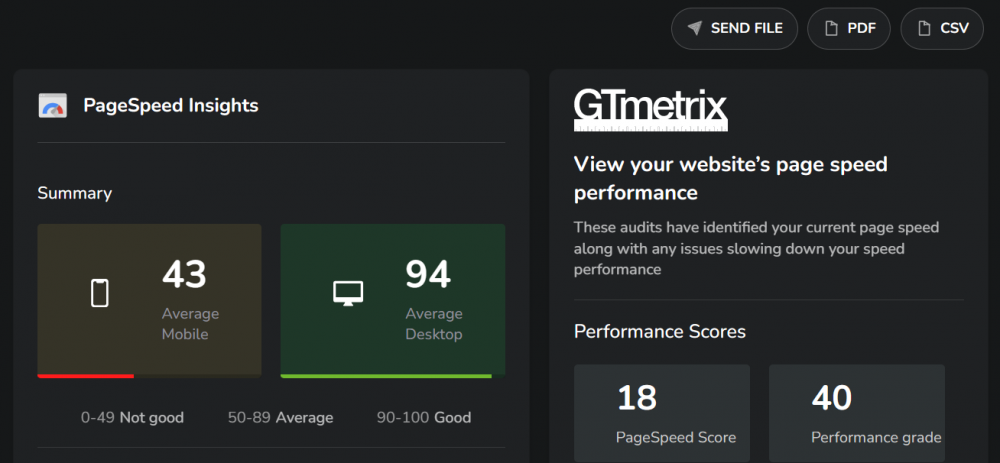Export report using PDF button
Screen dimensions: 1000x463
[x=849, y=29]
